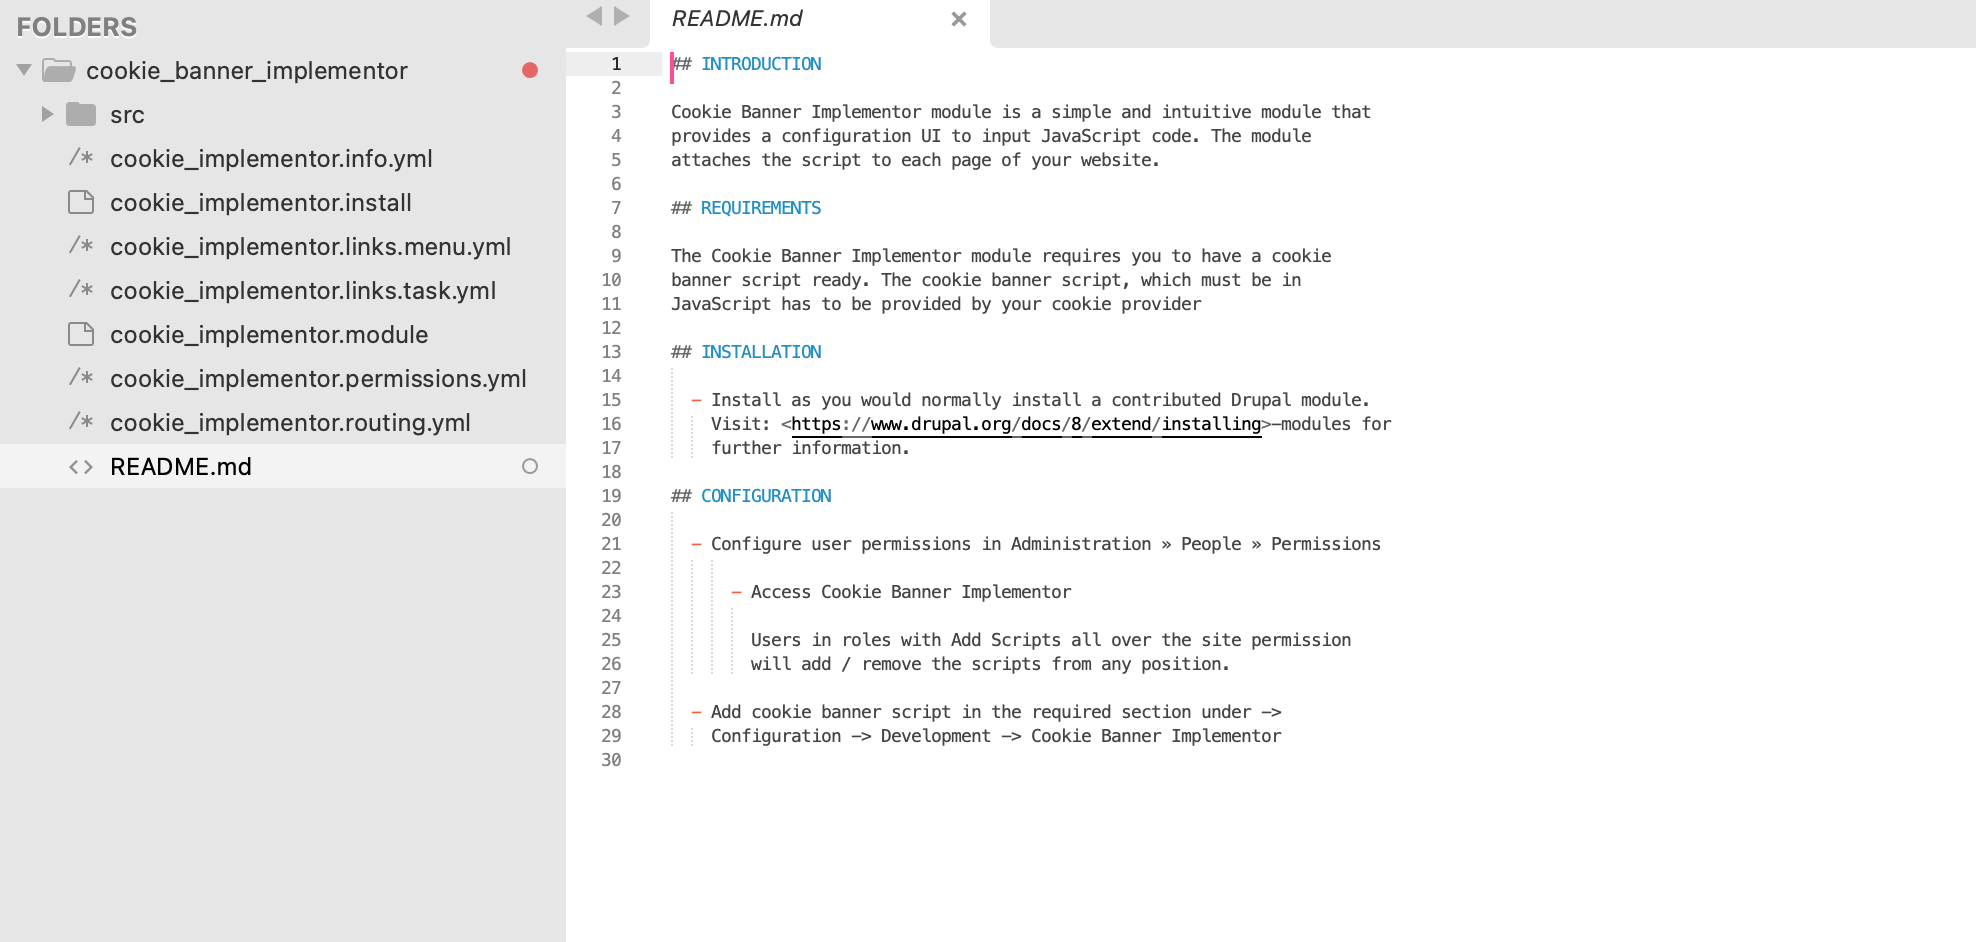Click the FOLDERS sidebar header
This screenshot has width=1976, height=942.
click(x=76, y=26)
